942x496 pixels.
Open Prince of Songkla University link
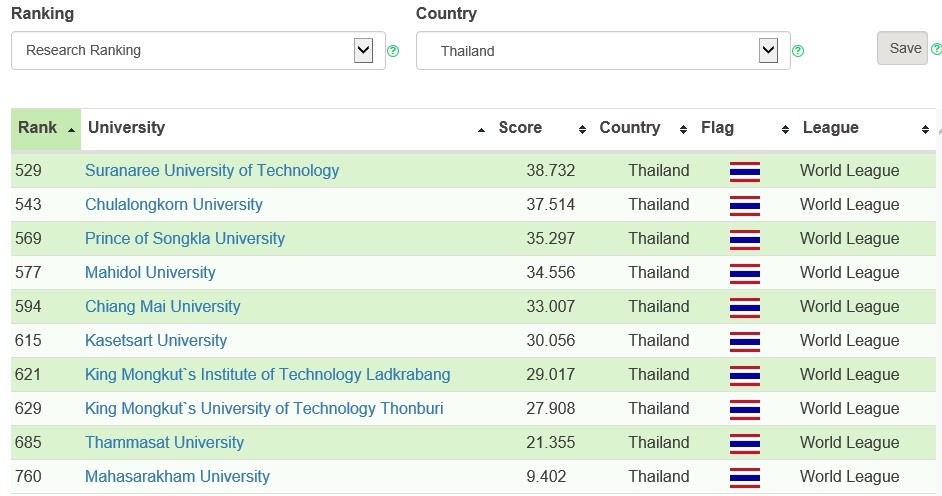(x=184, y=239)
